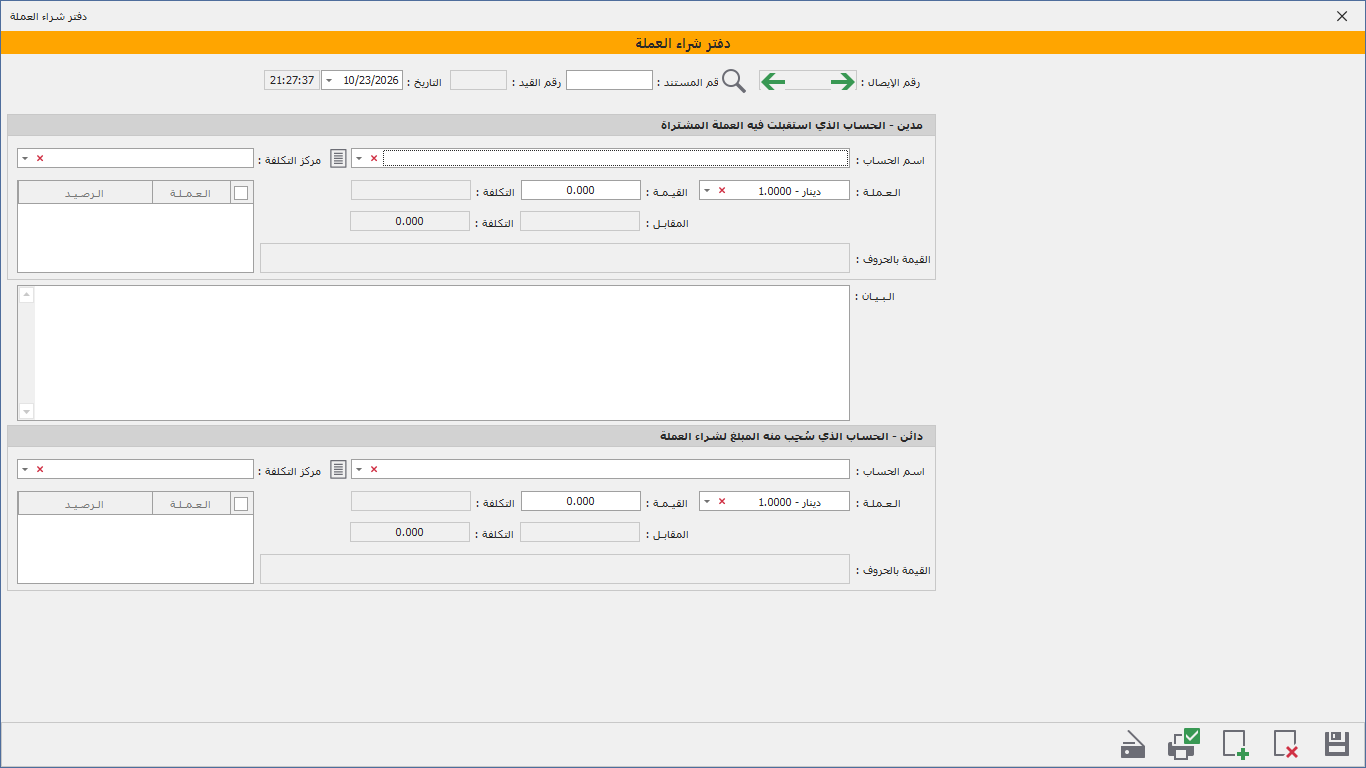Tick the credit balance table header checkbox
Screen dimensions: 1366x768
(x=241, y=504)
